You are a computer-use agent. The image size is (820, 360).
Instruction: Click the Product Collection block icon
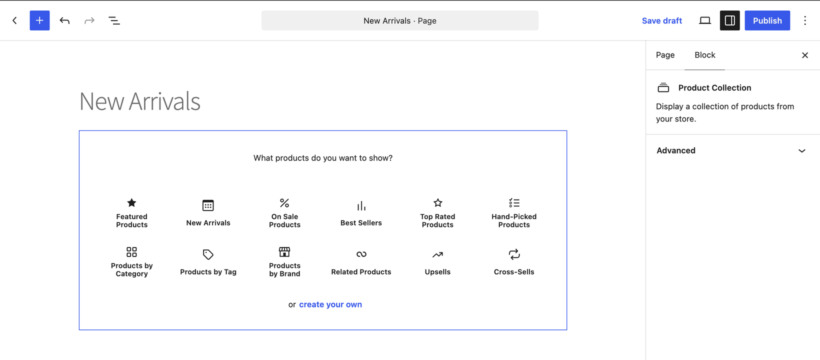click(663, 88)
